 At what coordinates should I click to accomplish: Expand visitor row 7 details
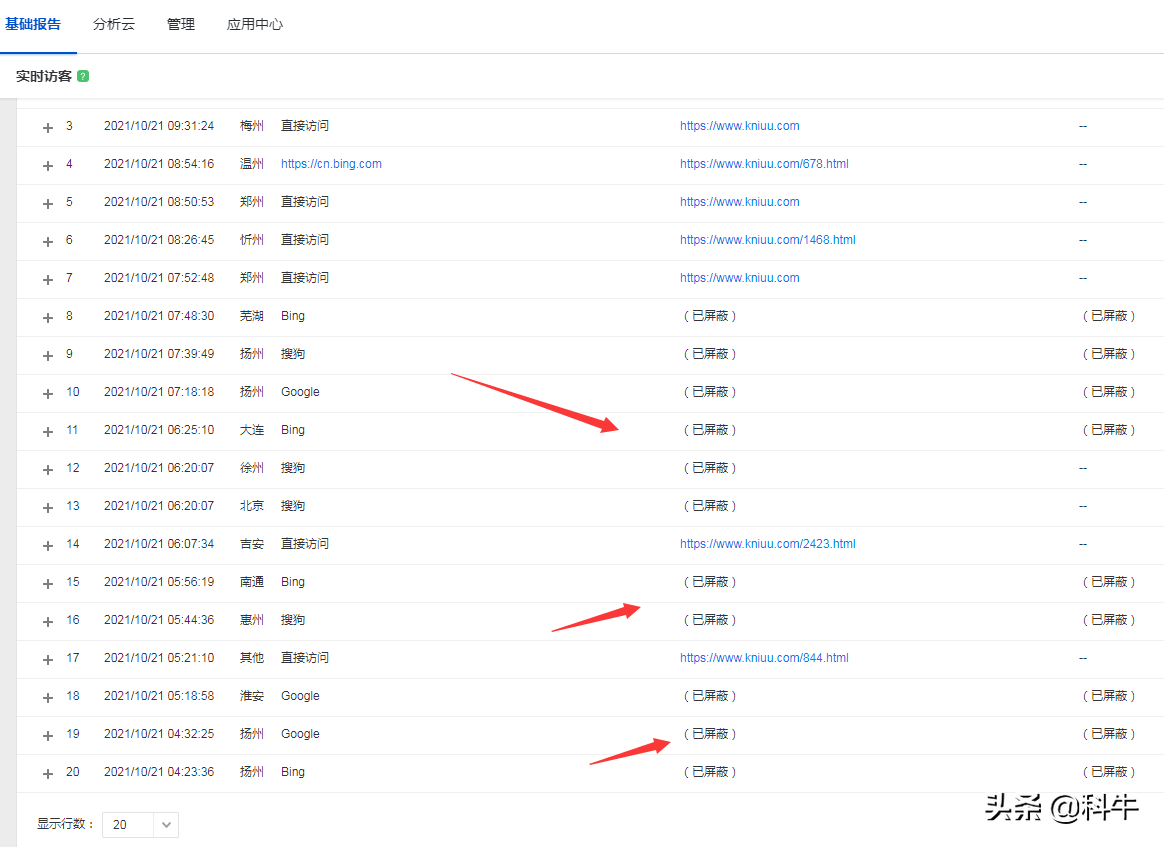[x=48, y=280]
